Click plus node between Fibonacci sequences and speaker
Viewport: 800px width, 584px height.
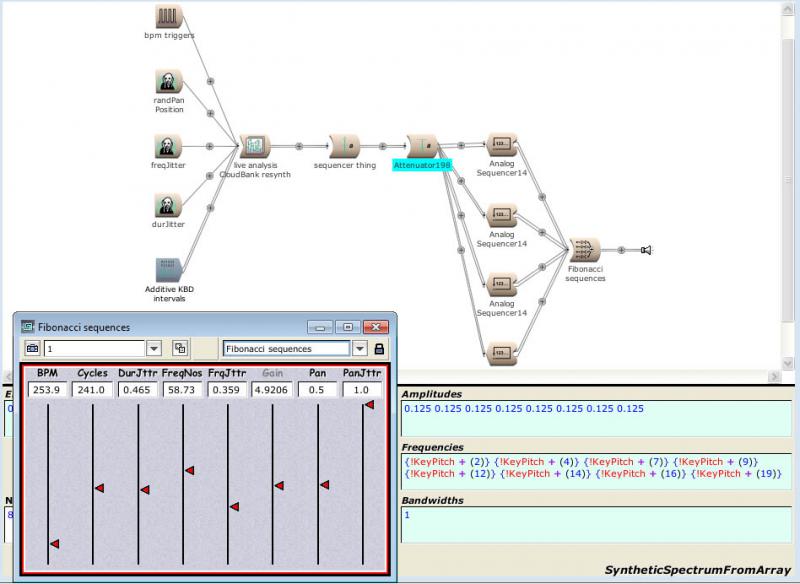621,250
